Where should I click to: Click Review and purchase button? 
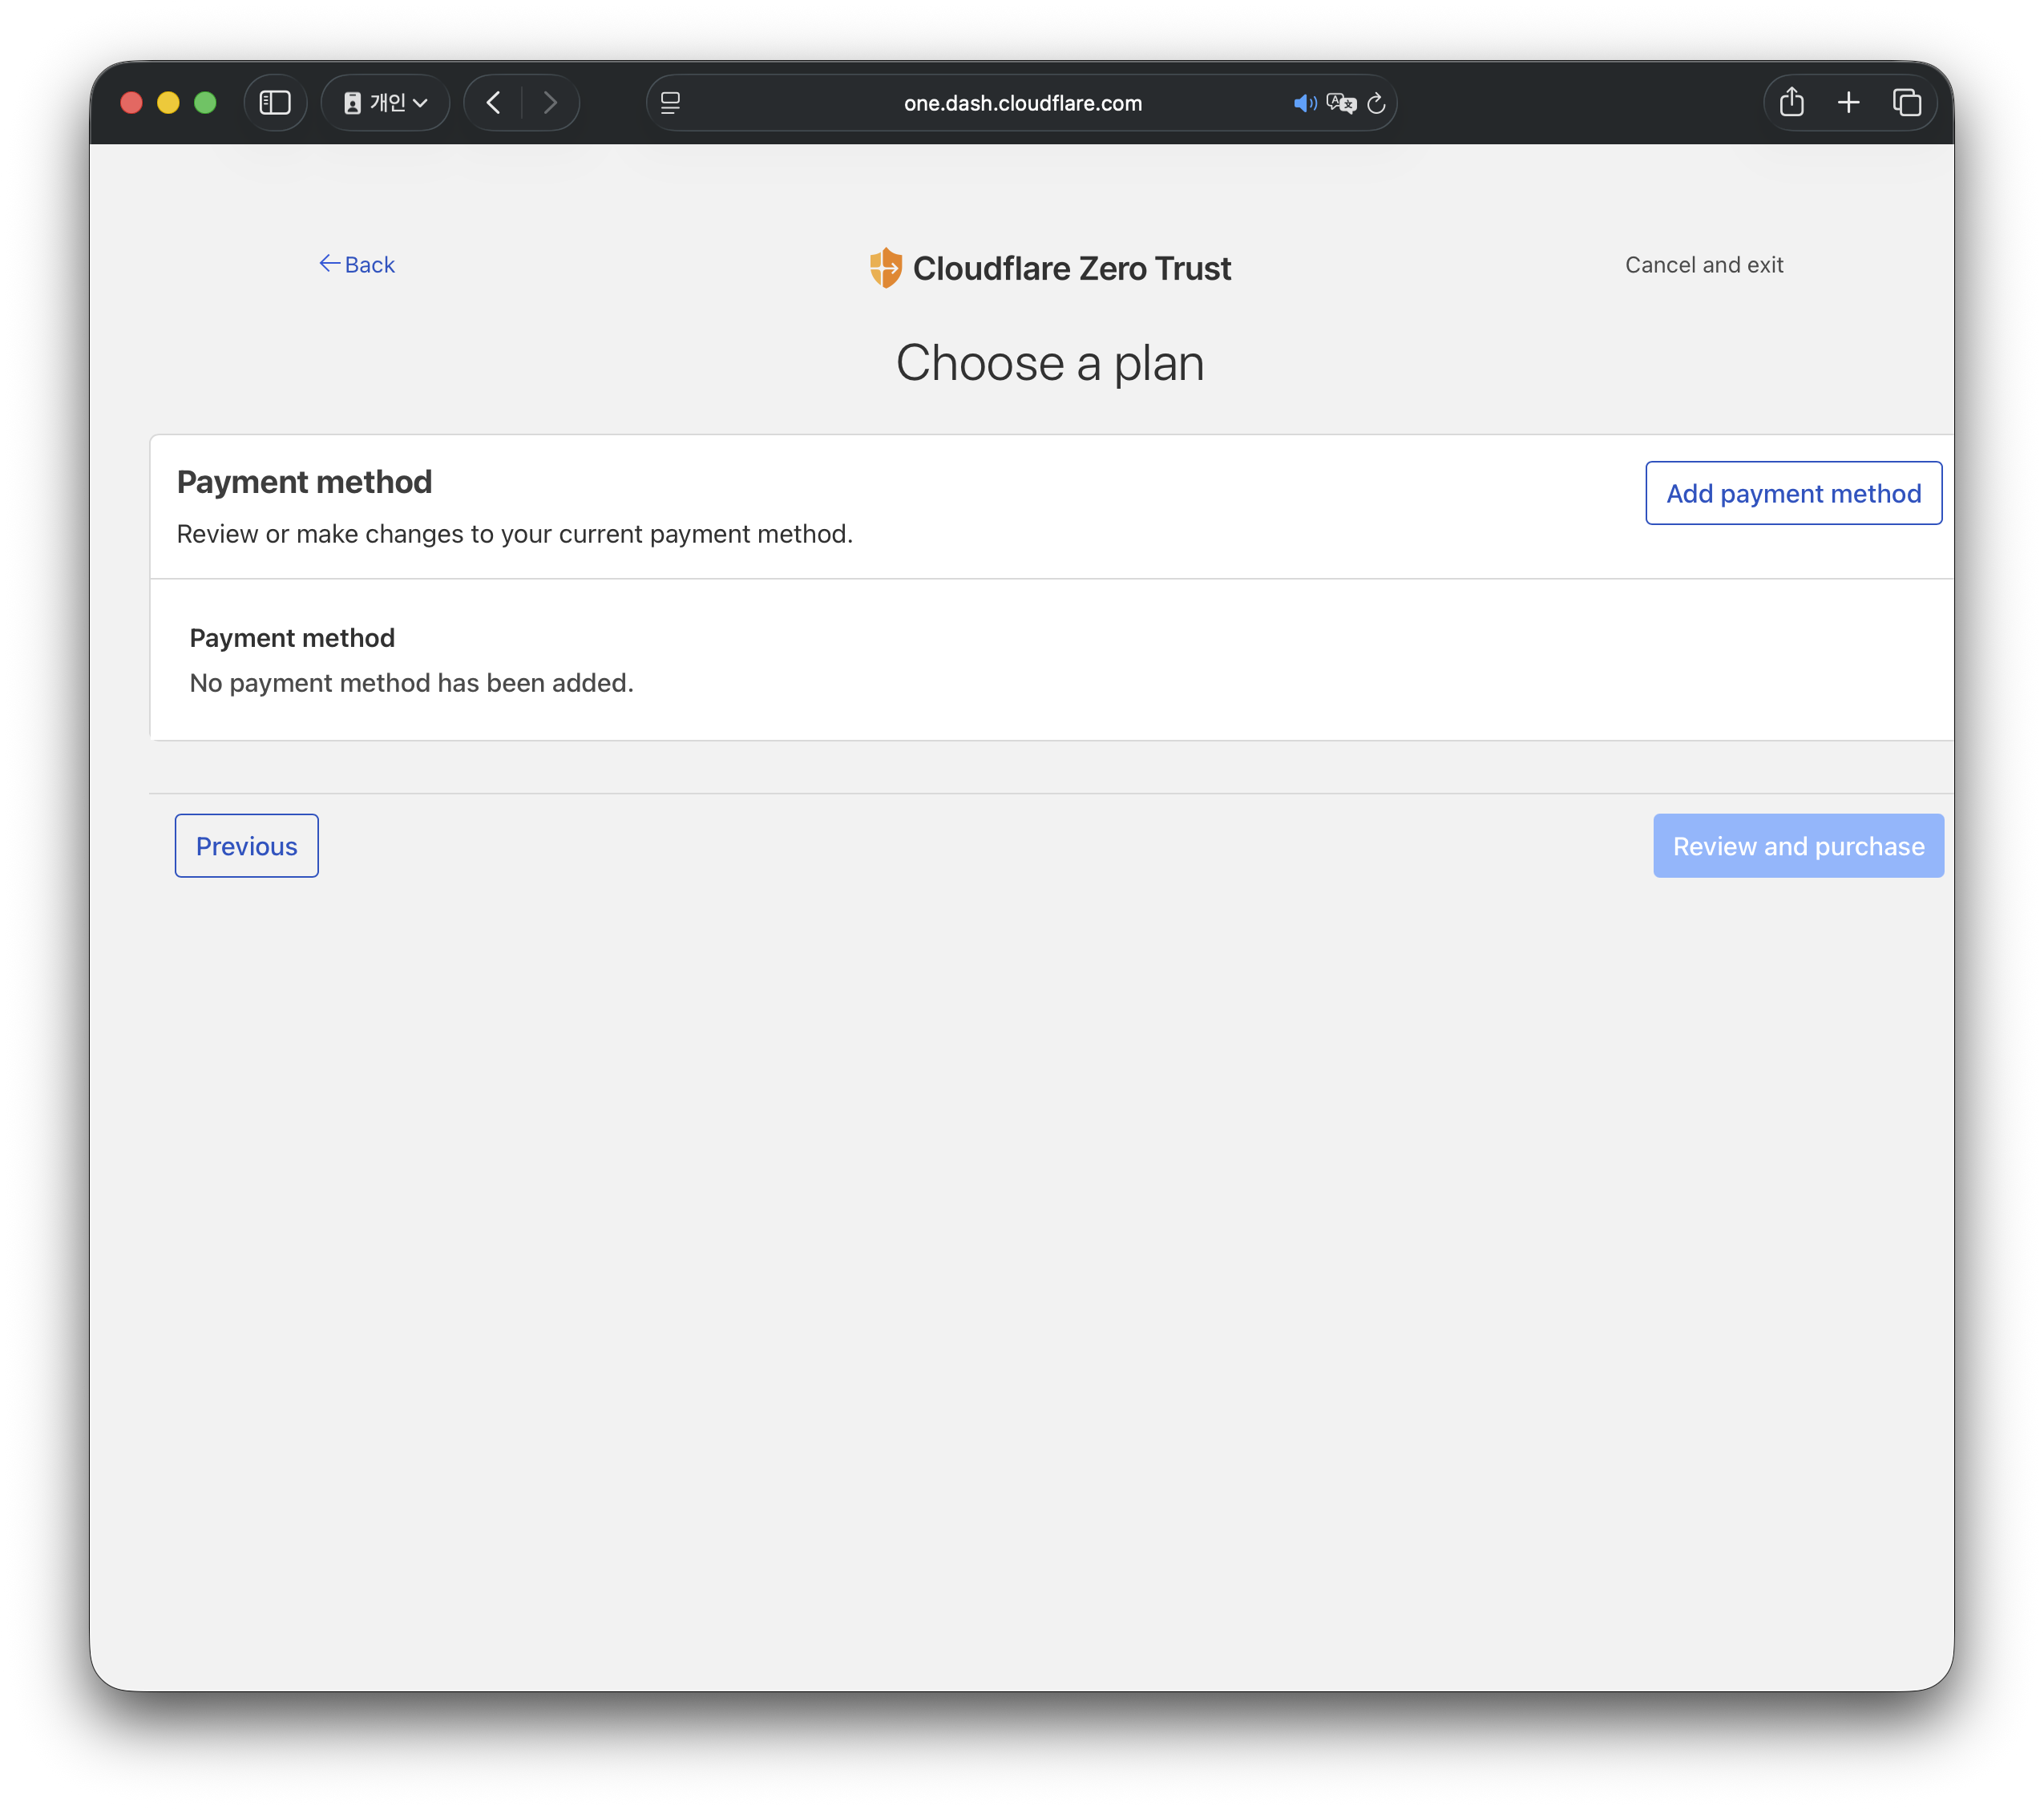(1797, 846)
